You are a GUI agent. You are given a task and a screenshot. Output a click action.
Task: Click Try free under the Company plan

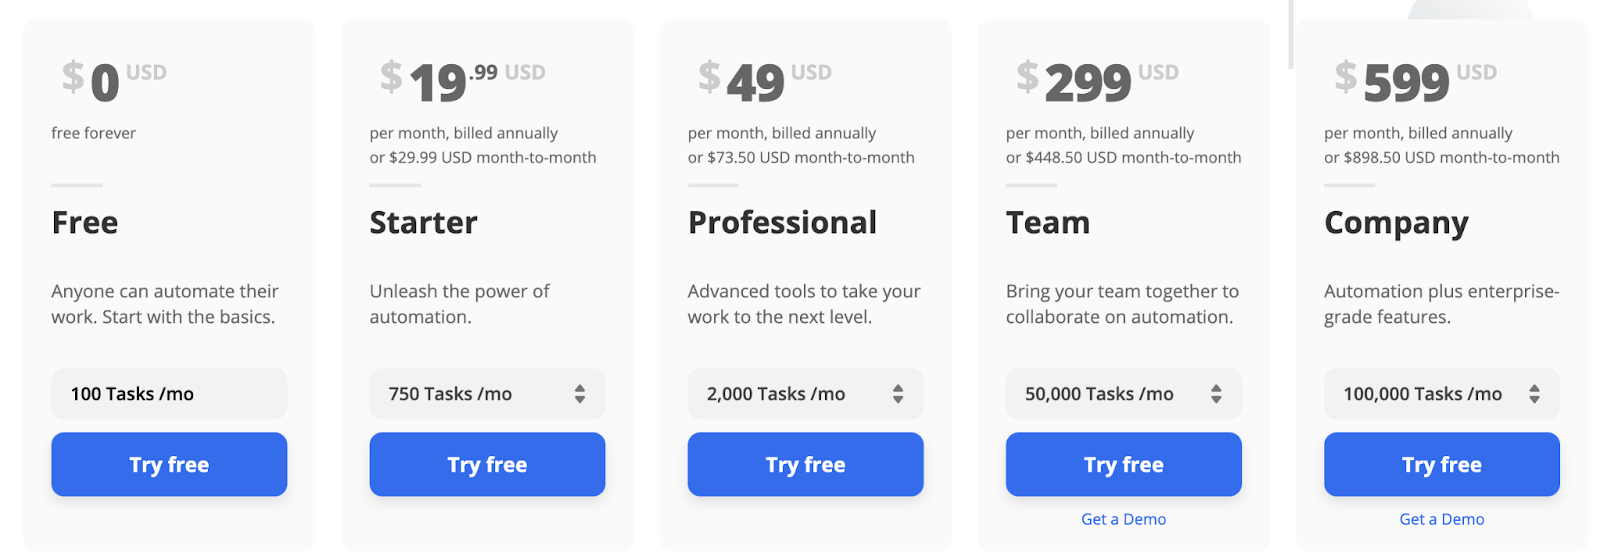point(1441,464)
